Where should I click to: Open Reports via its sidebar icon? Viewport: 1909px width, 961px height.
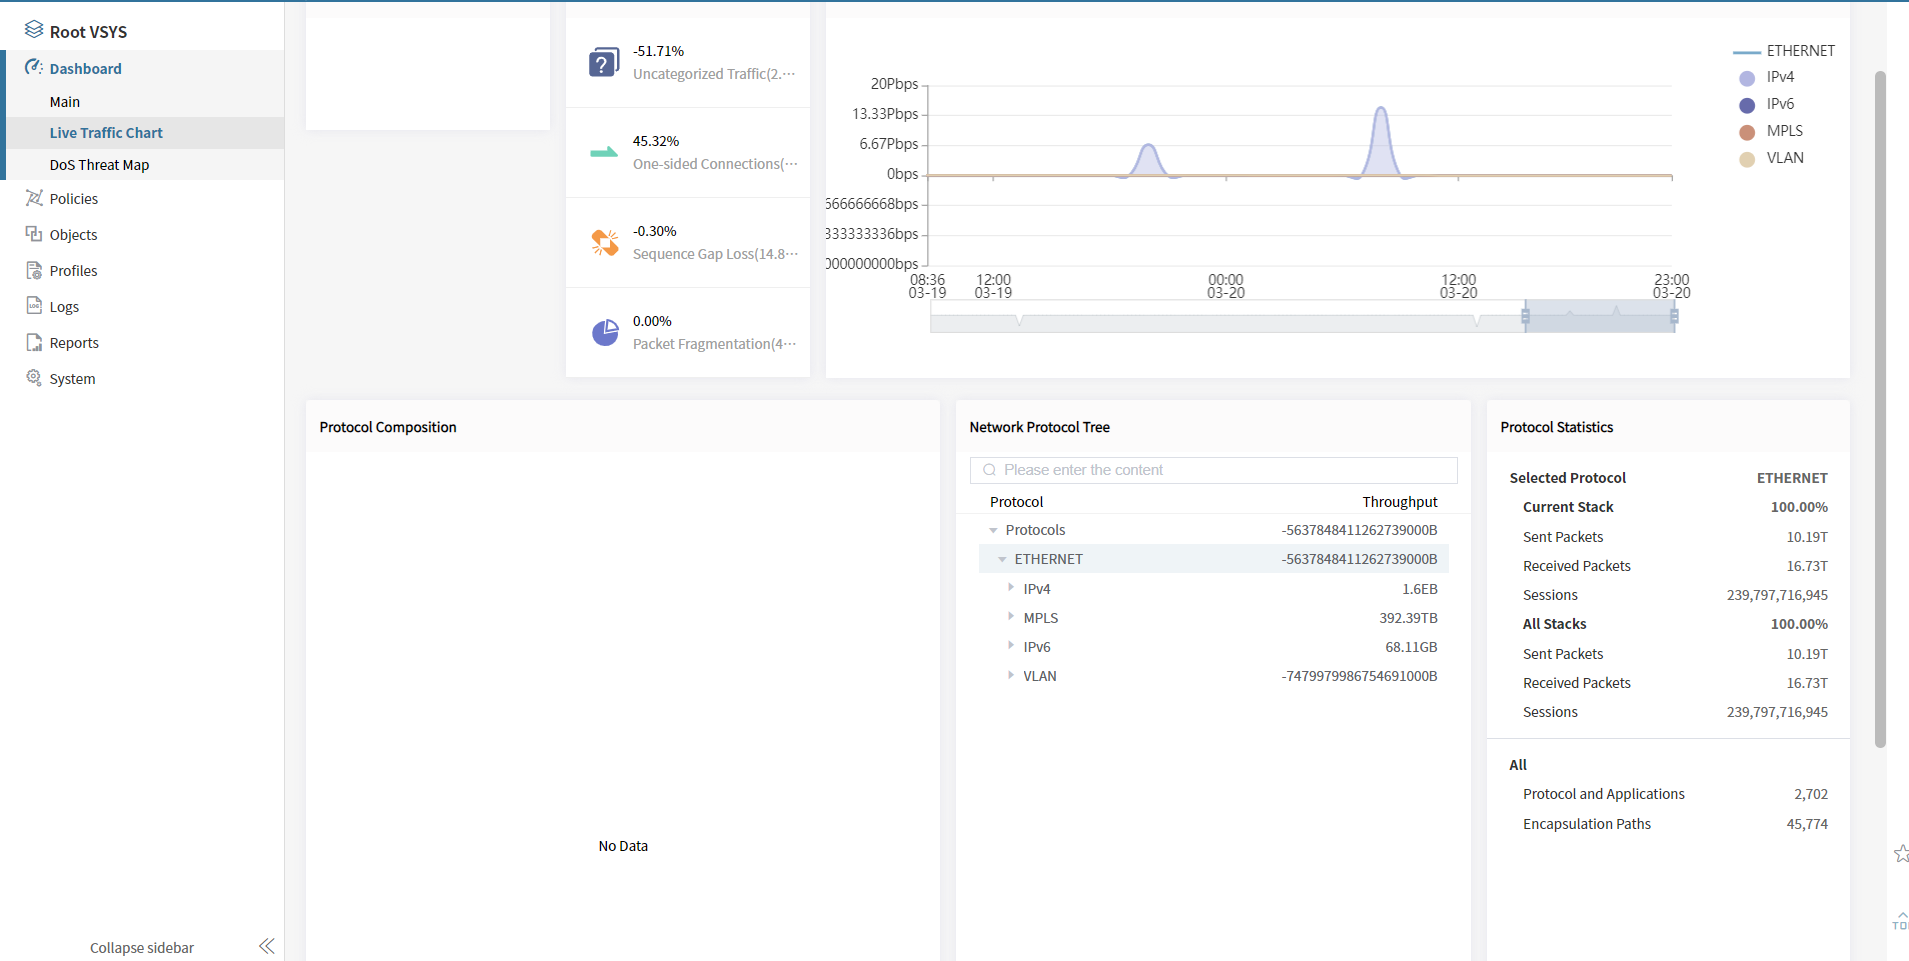point(34,342)
